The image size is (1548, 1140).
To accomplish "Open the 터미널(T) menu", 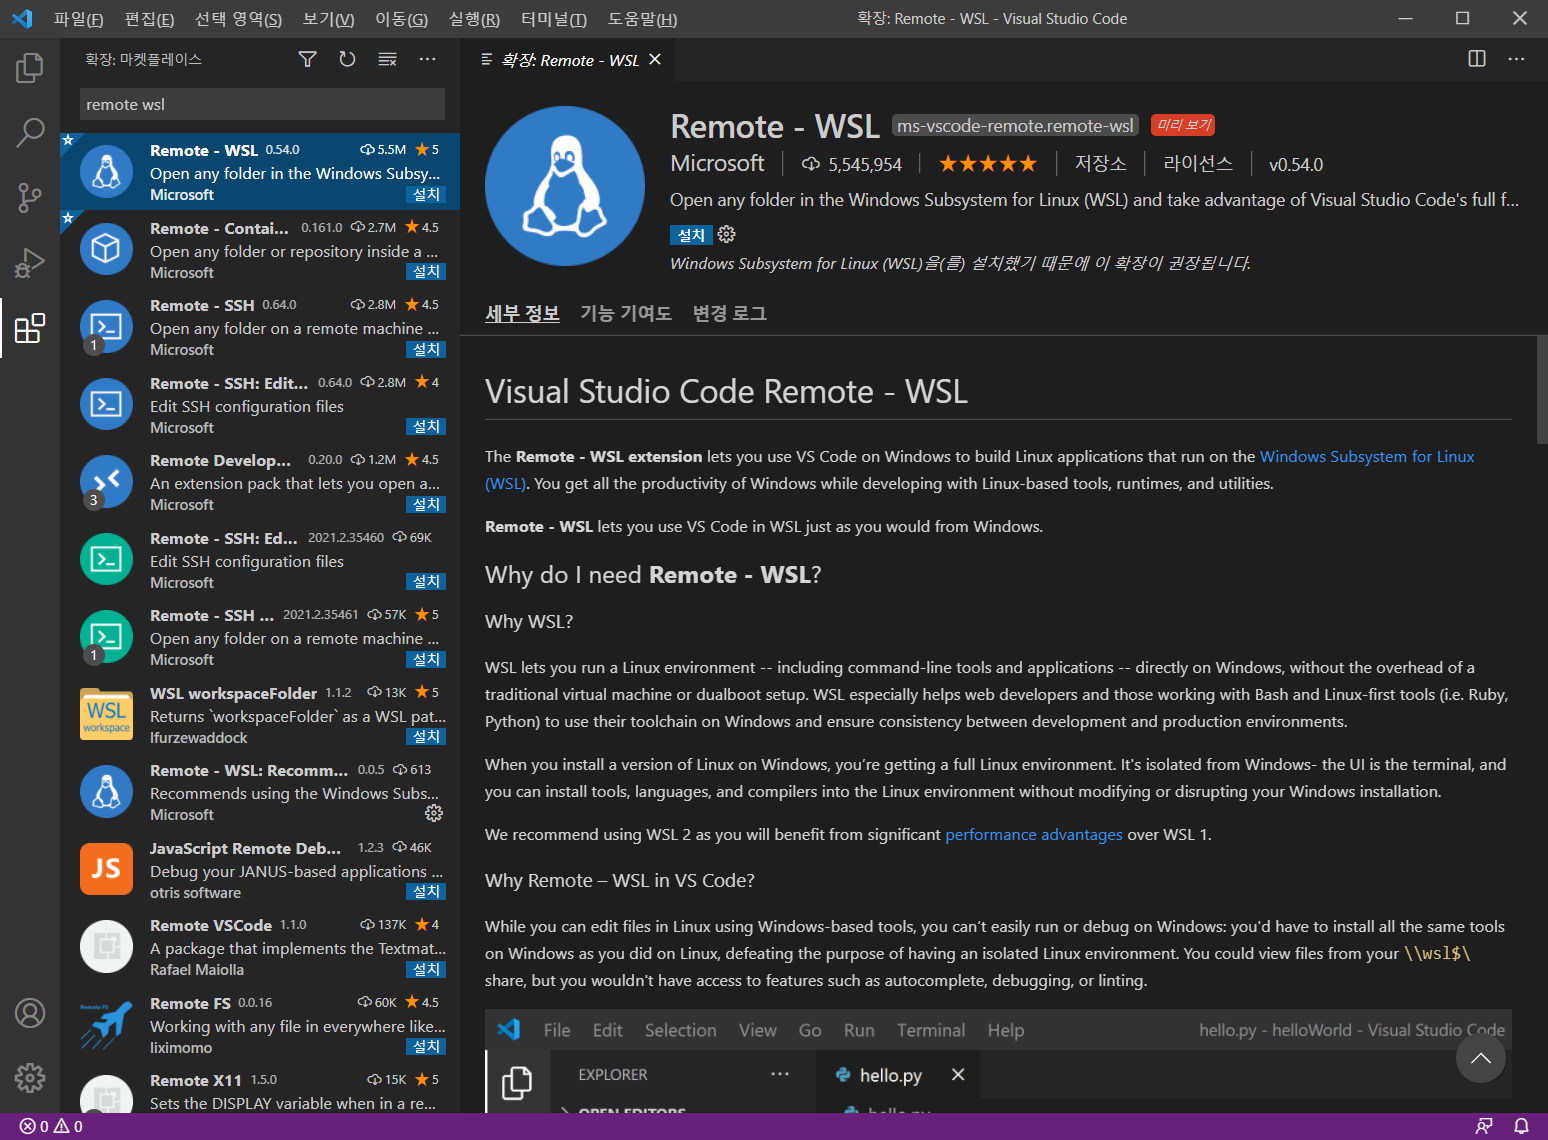I will click(x=554, y=19).
